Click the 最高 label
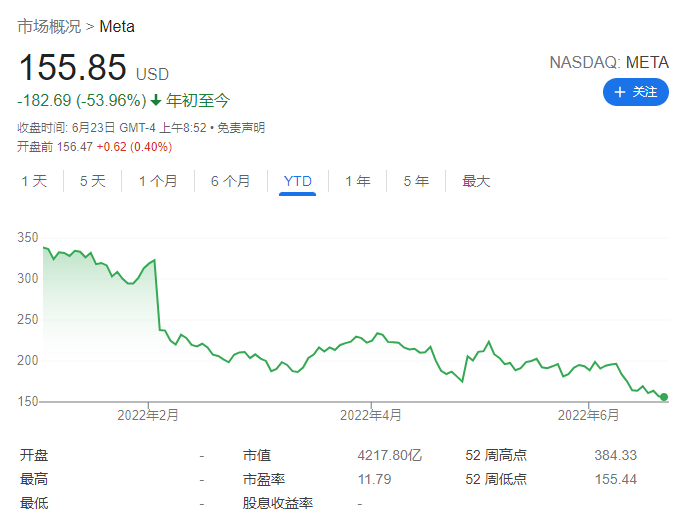Image resolution: width=693 pixels, height=515 pixels. pyautogui.click(x=34, y=479)
